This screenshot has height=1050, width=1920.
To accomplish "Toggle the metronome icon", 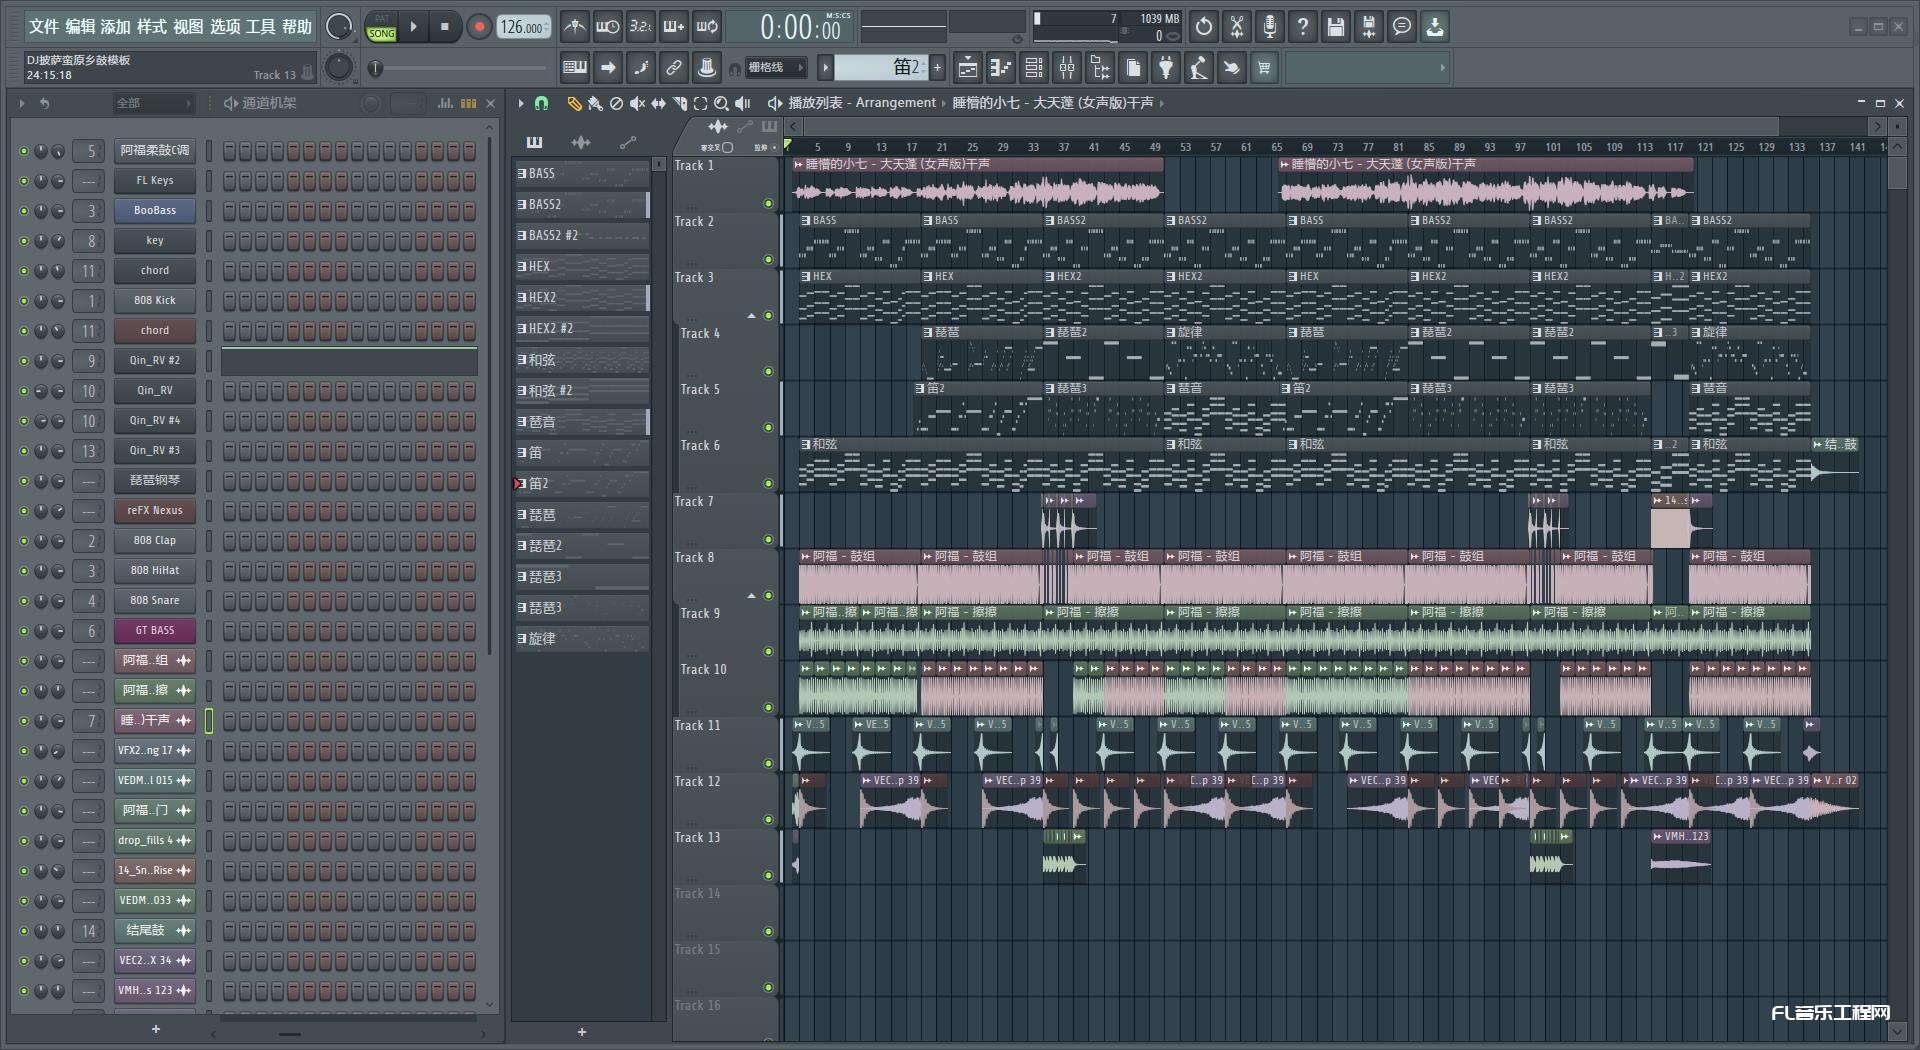I will (574, 27).
